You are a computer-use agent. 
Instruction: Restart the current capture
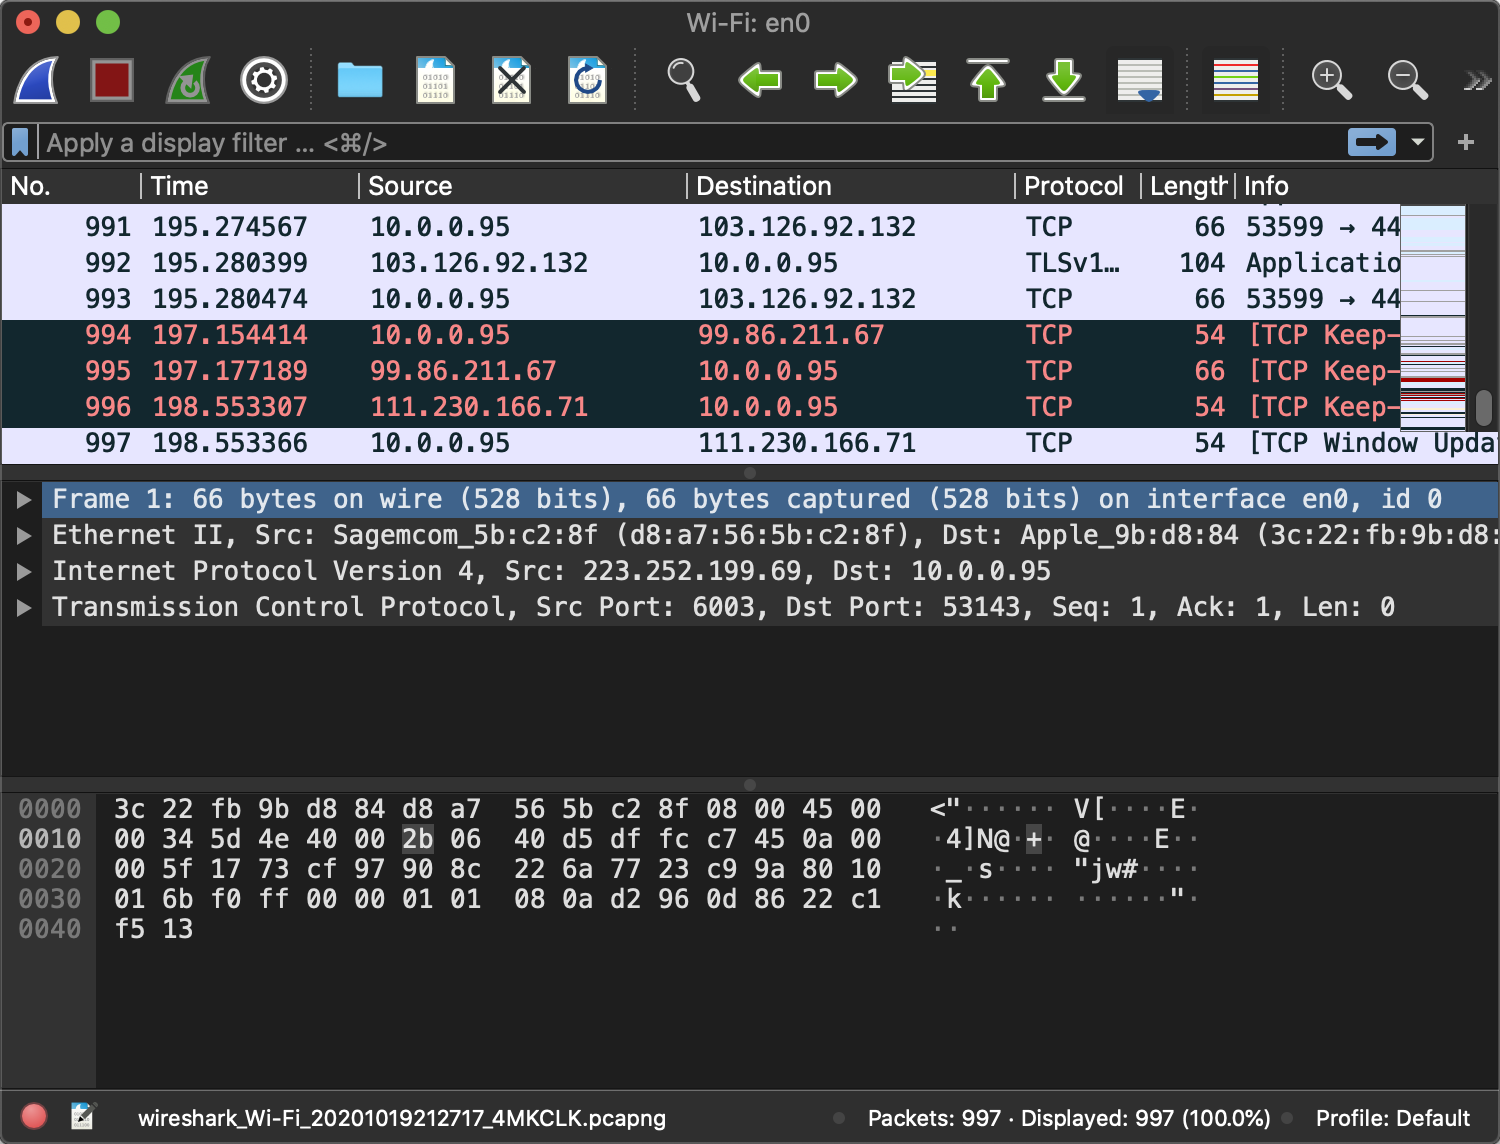coord(188,80)
